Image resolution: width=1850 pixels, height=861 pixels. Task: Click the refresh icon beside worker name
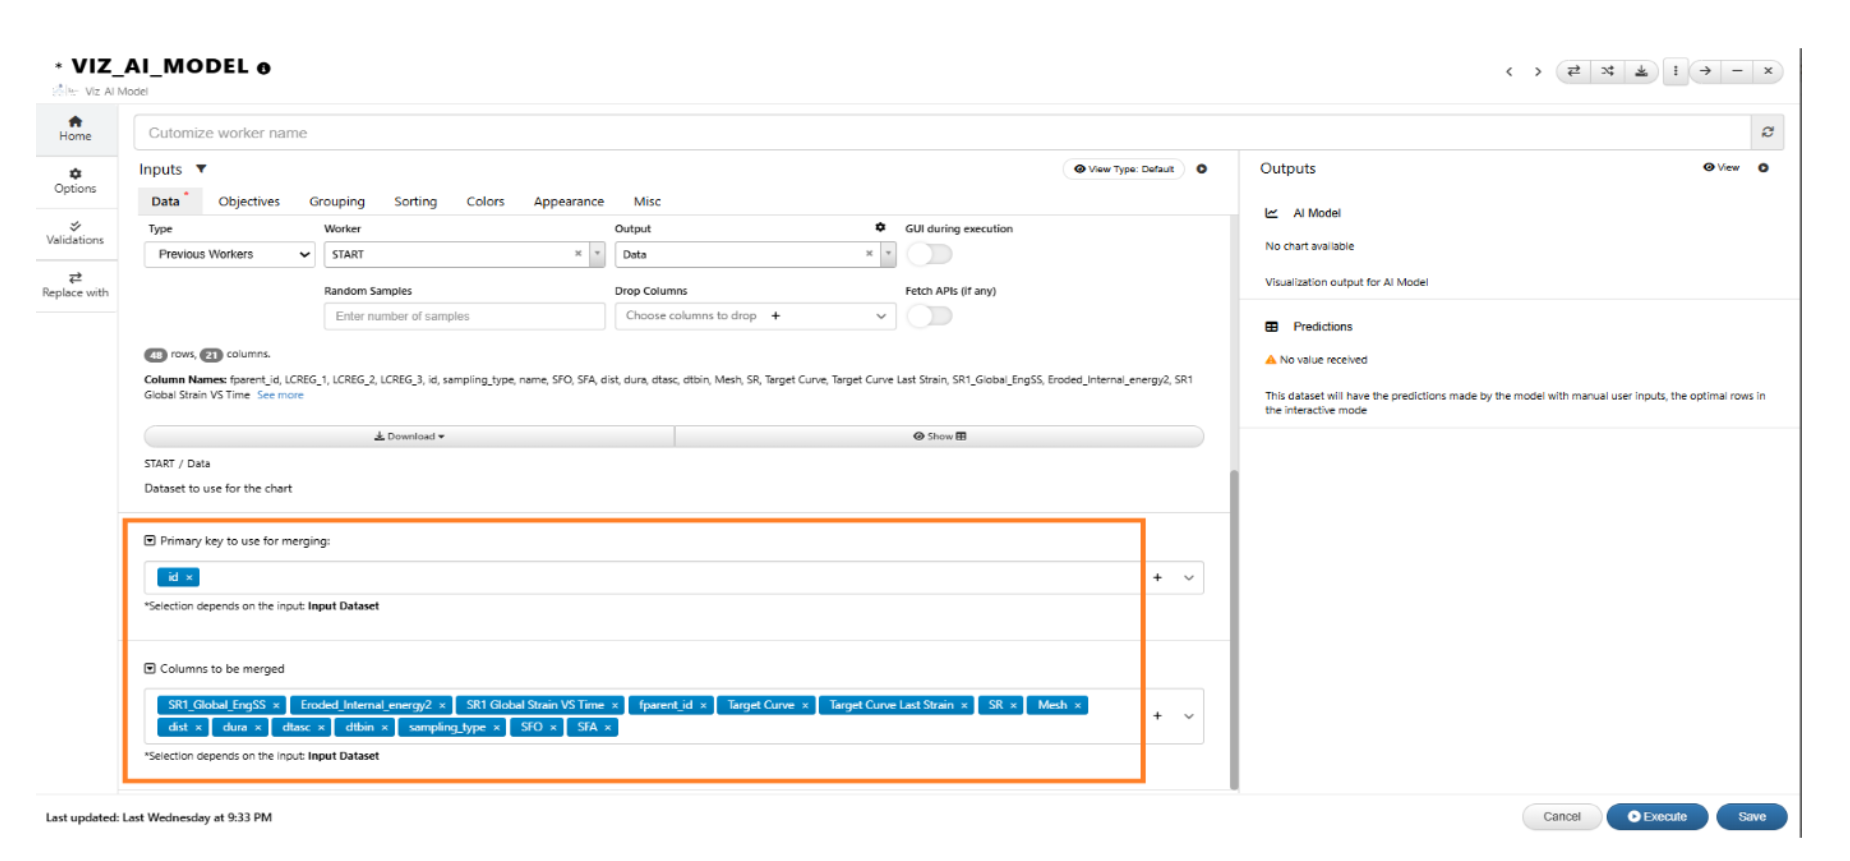point(1767,132)
